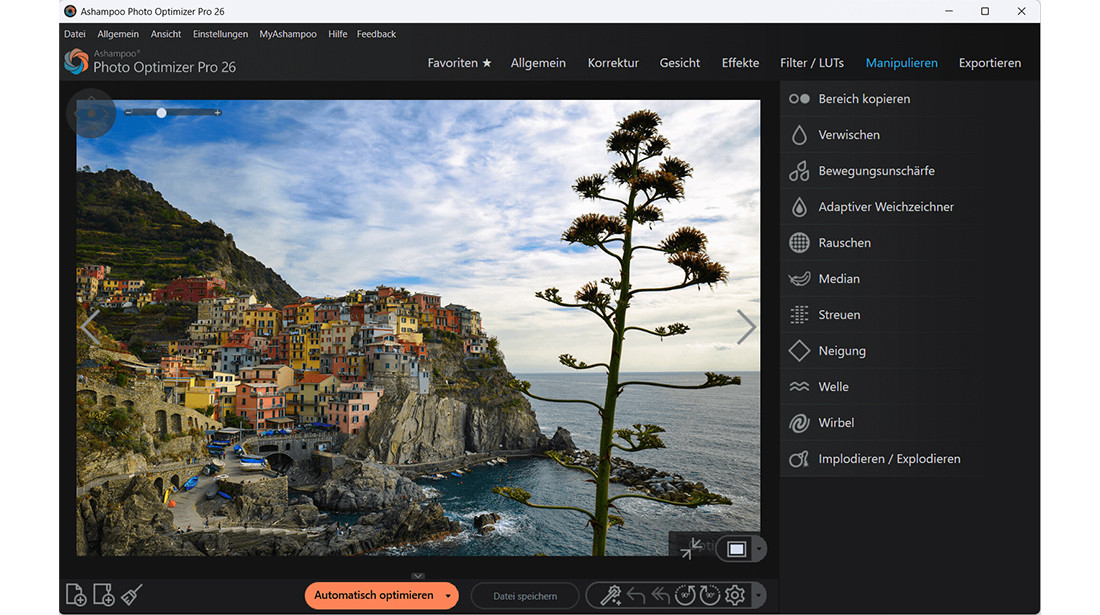Switch to Allgemein category tab

538,63
